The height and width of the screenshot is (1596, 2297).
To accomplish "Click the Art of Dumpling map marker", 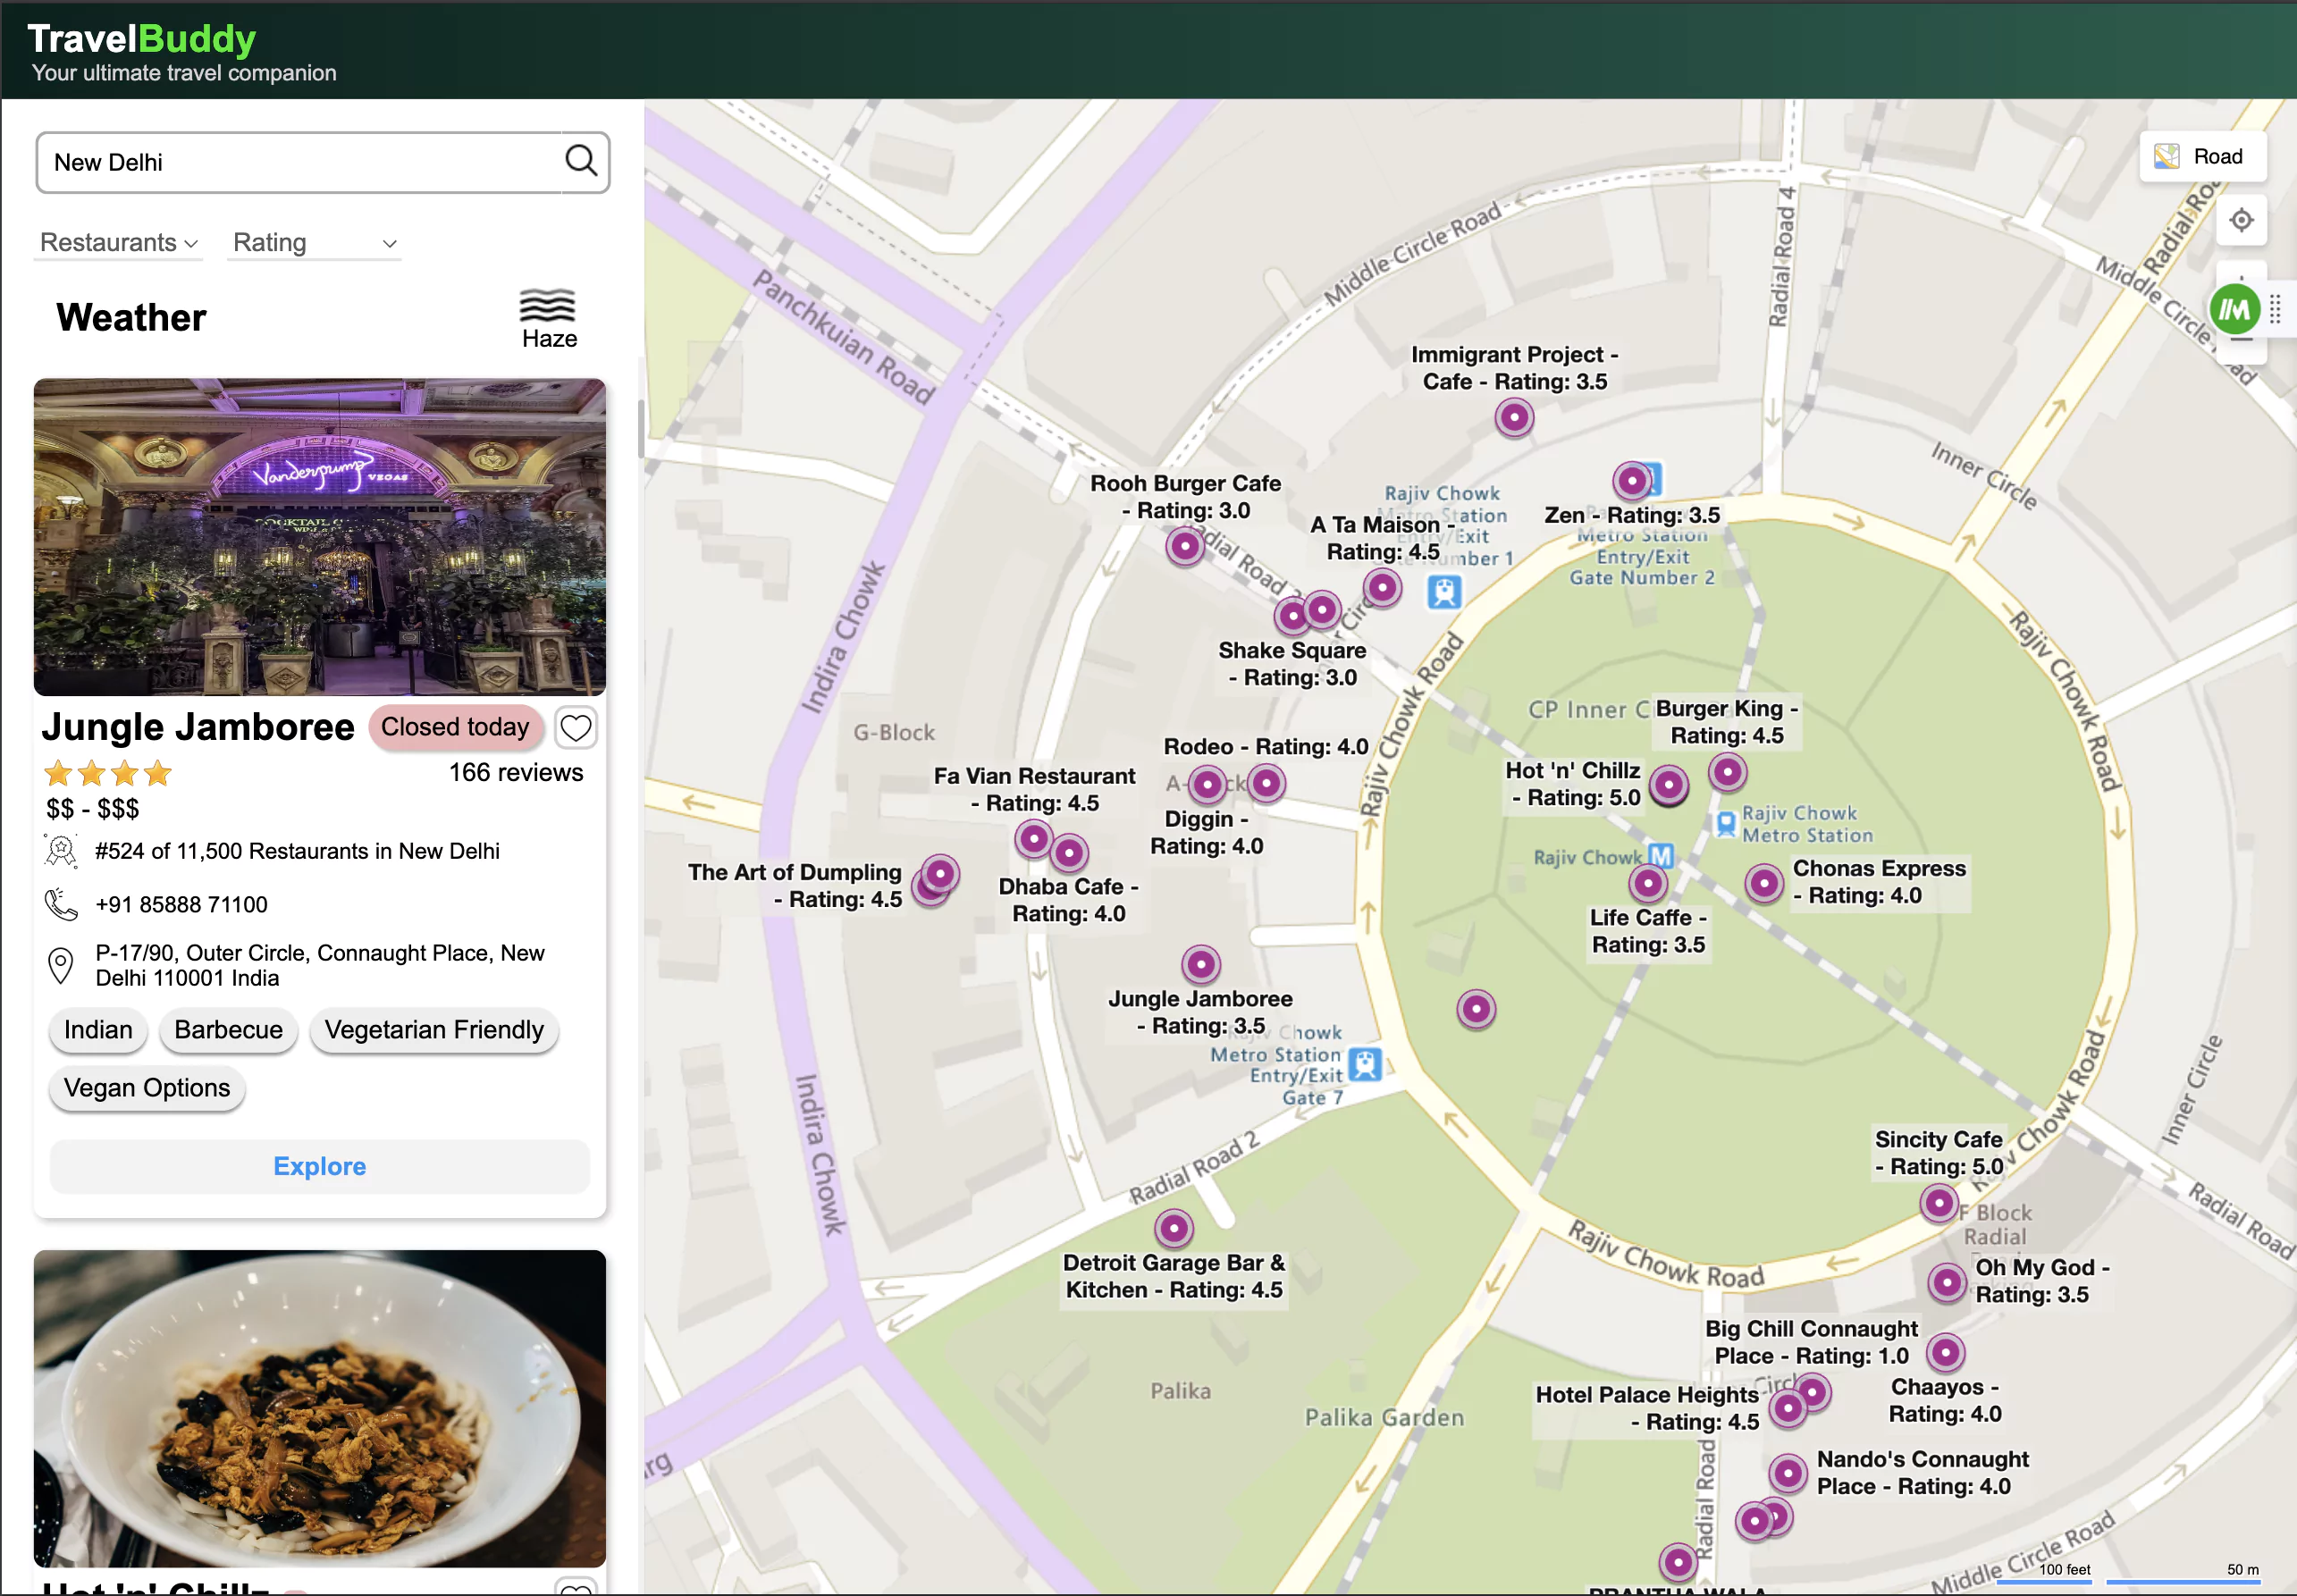I will 939,875.
